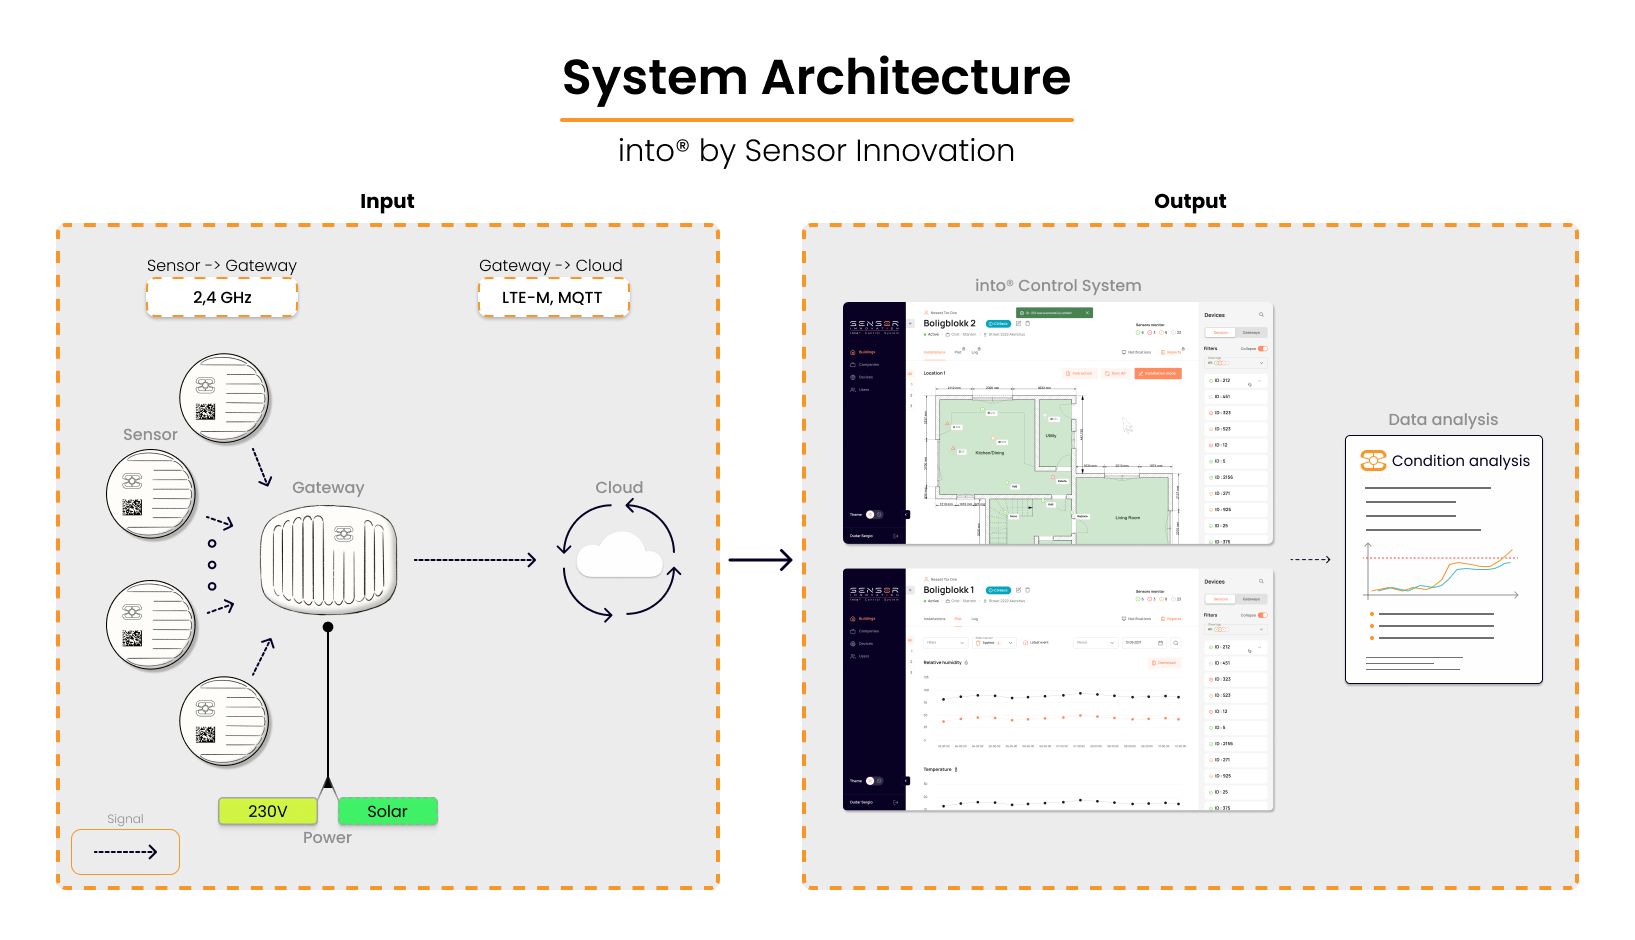The height and width of the screenshot is (940, 1635).
Task: Select device ID : 2156 in Boligblokk 2 list
Action: click(x=1236, y=477)
